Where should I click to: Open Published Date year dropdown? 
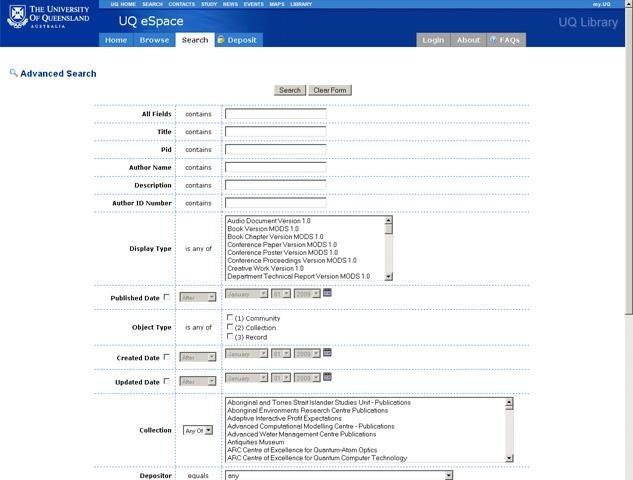[307, 294]
